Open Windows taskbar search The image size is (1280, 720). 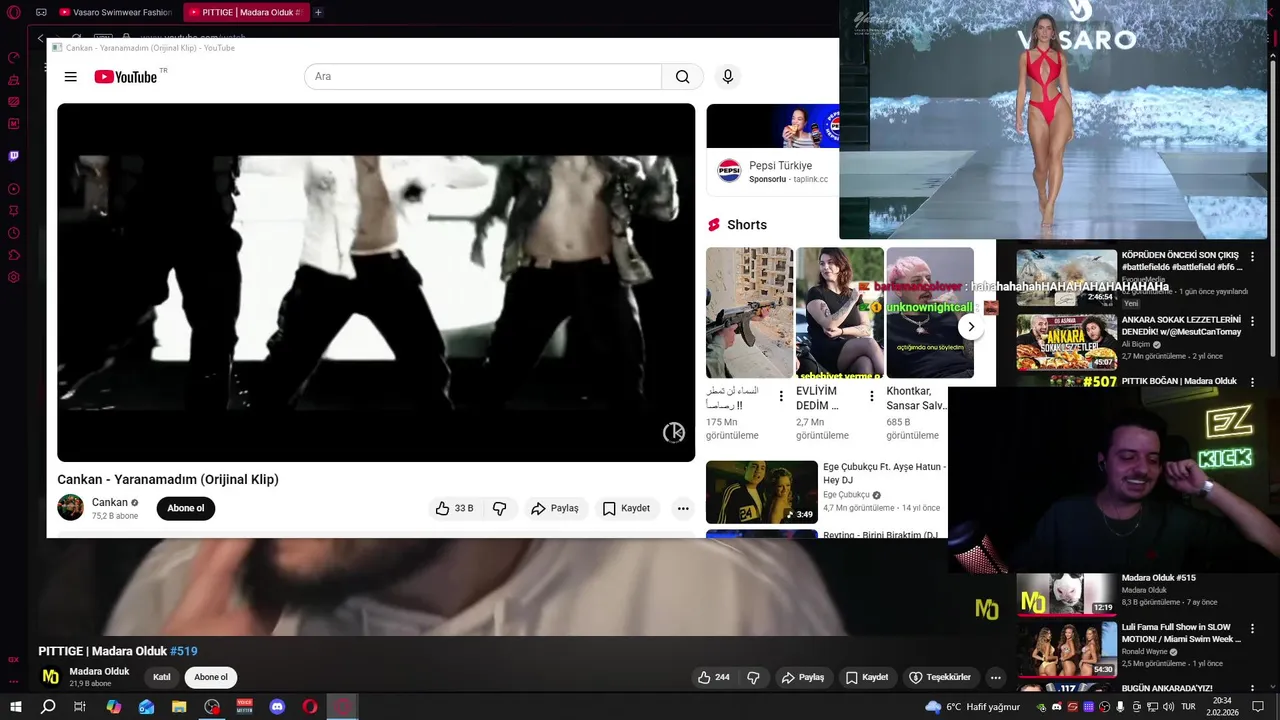point(48,706)
